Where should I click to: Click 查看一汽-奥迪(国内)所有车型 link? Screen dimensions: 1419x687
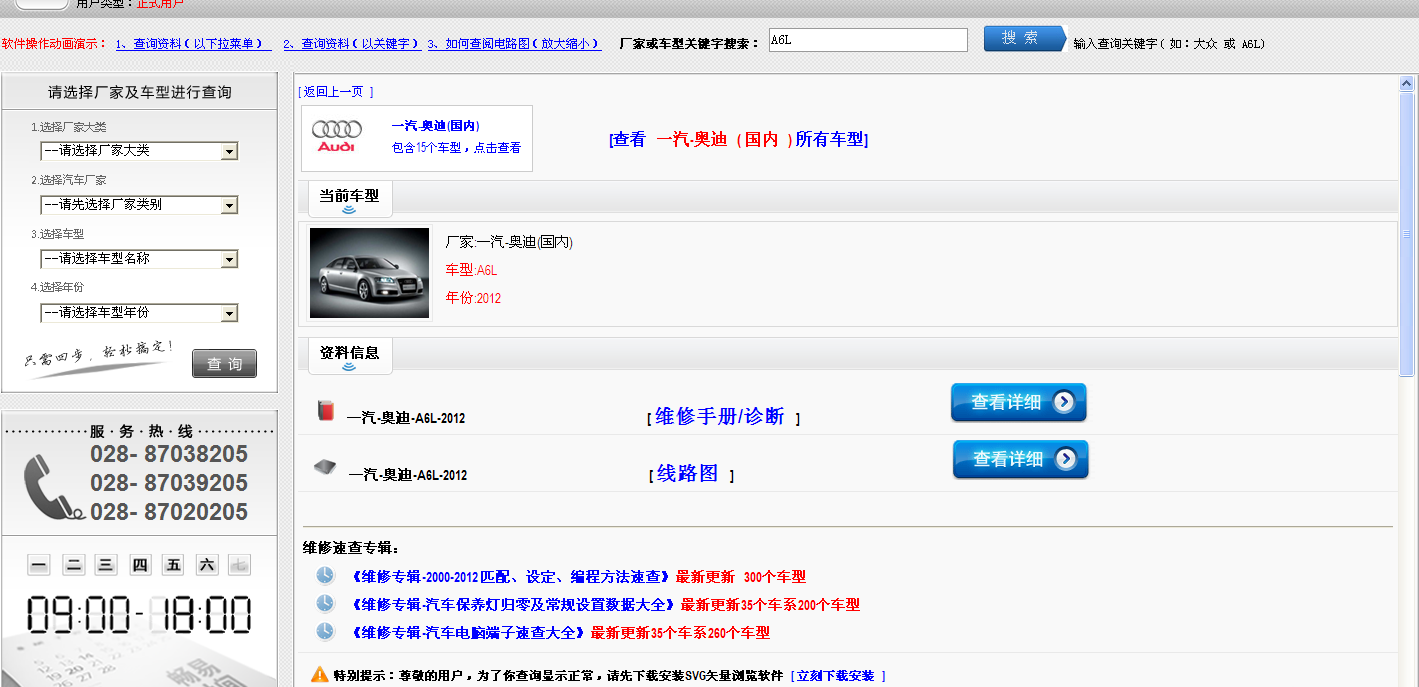pos(738,140)
